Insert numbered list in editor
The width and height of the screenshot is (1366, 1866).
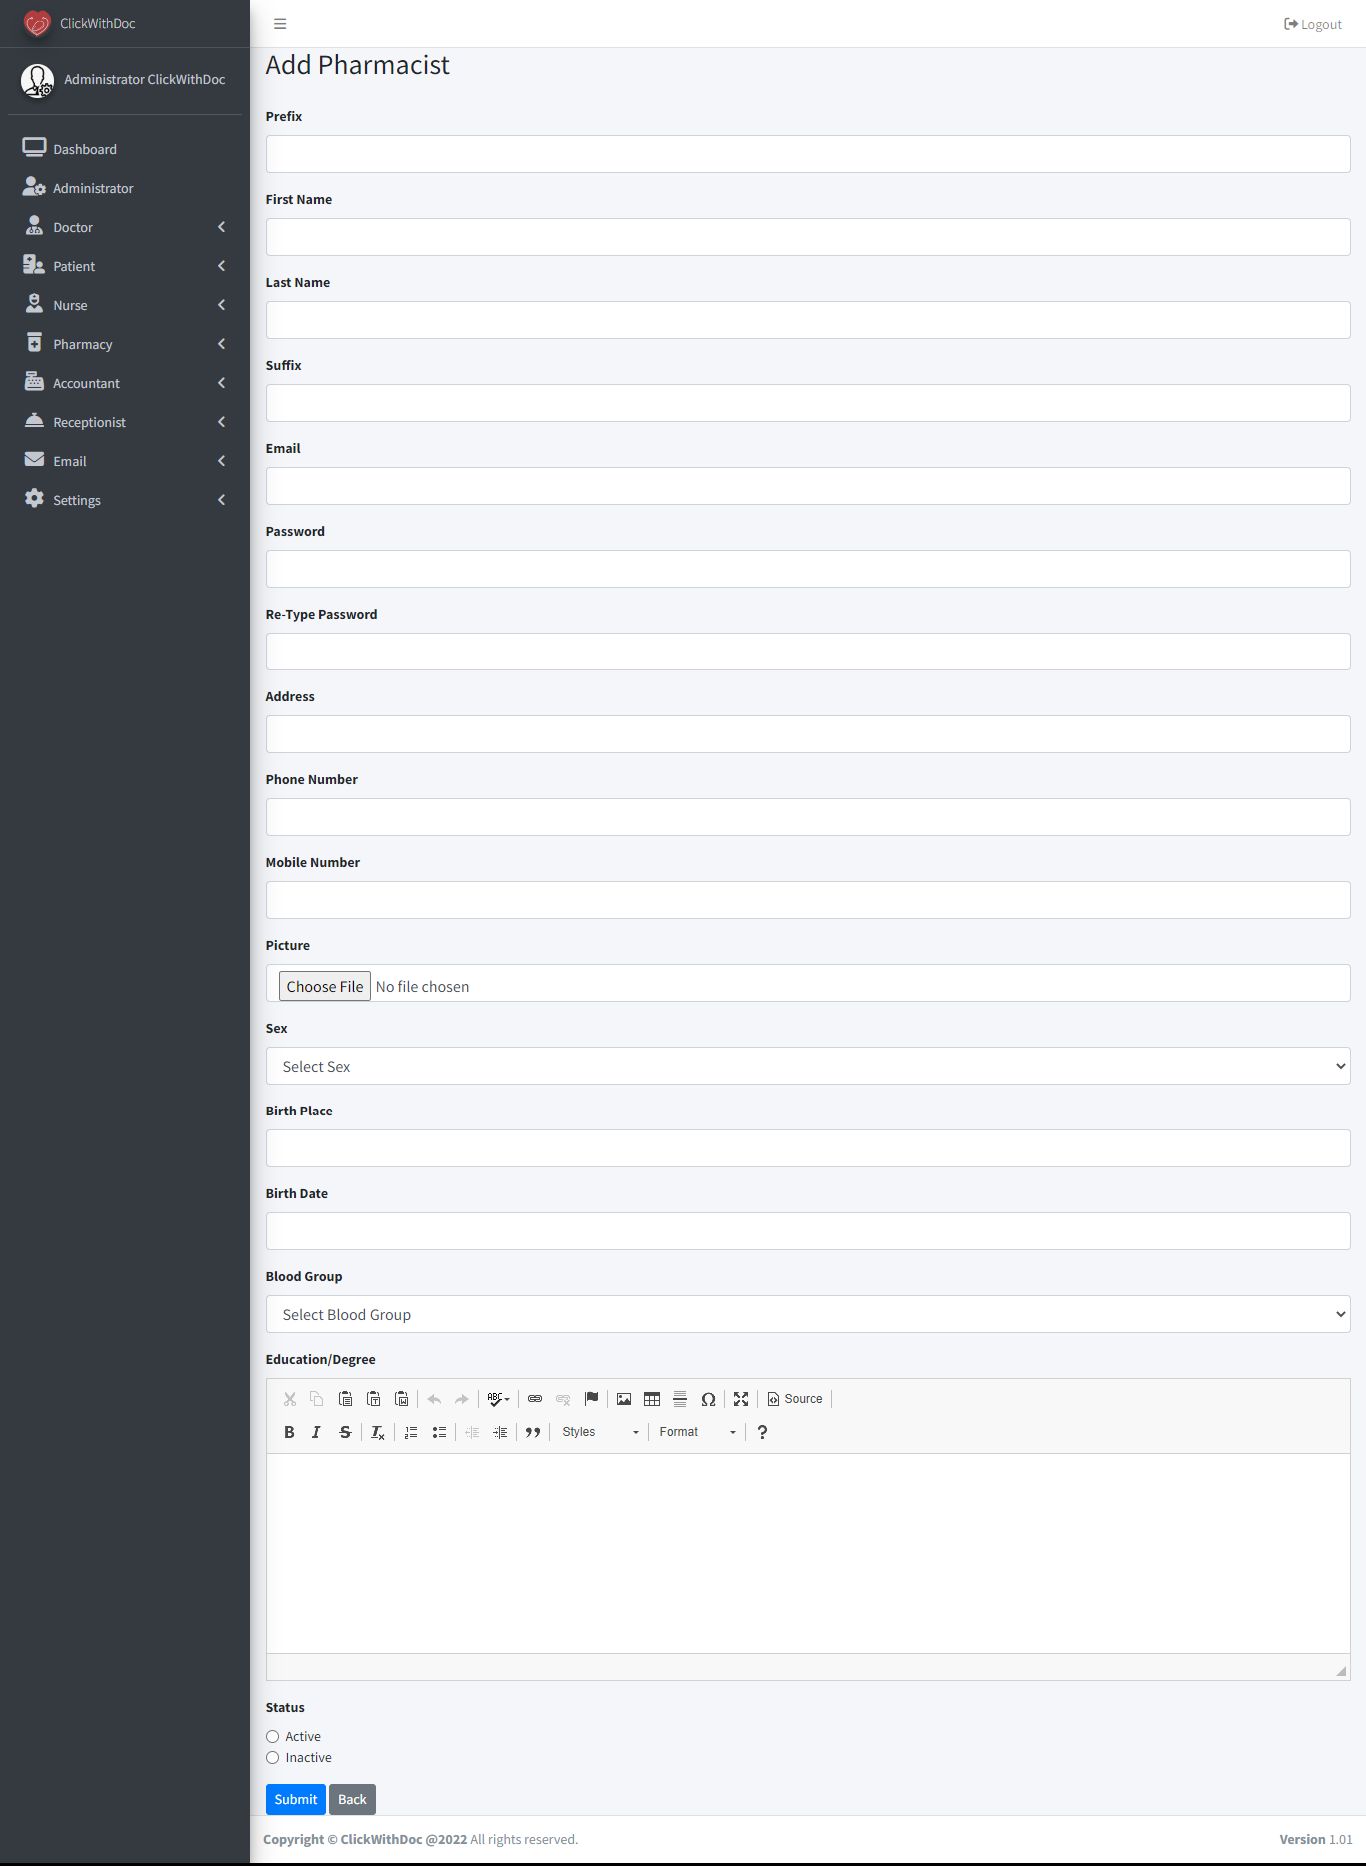pos(411,1432)
